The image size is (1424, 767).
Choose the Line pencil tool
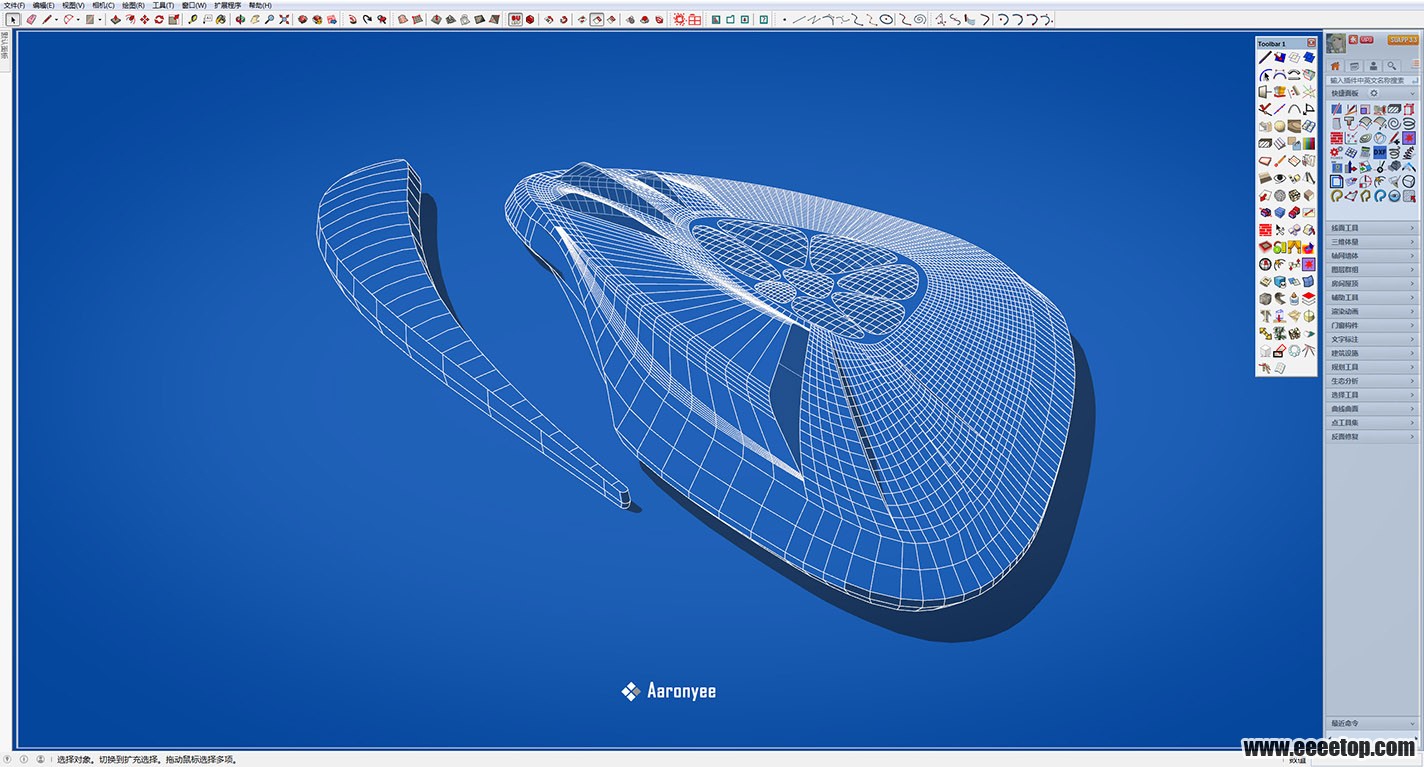tap(46, 19)
